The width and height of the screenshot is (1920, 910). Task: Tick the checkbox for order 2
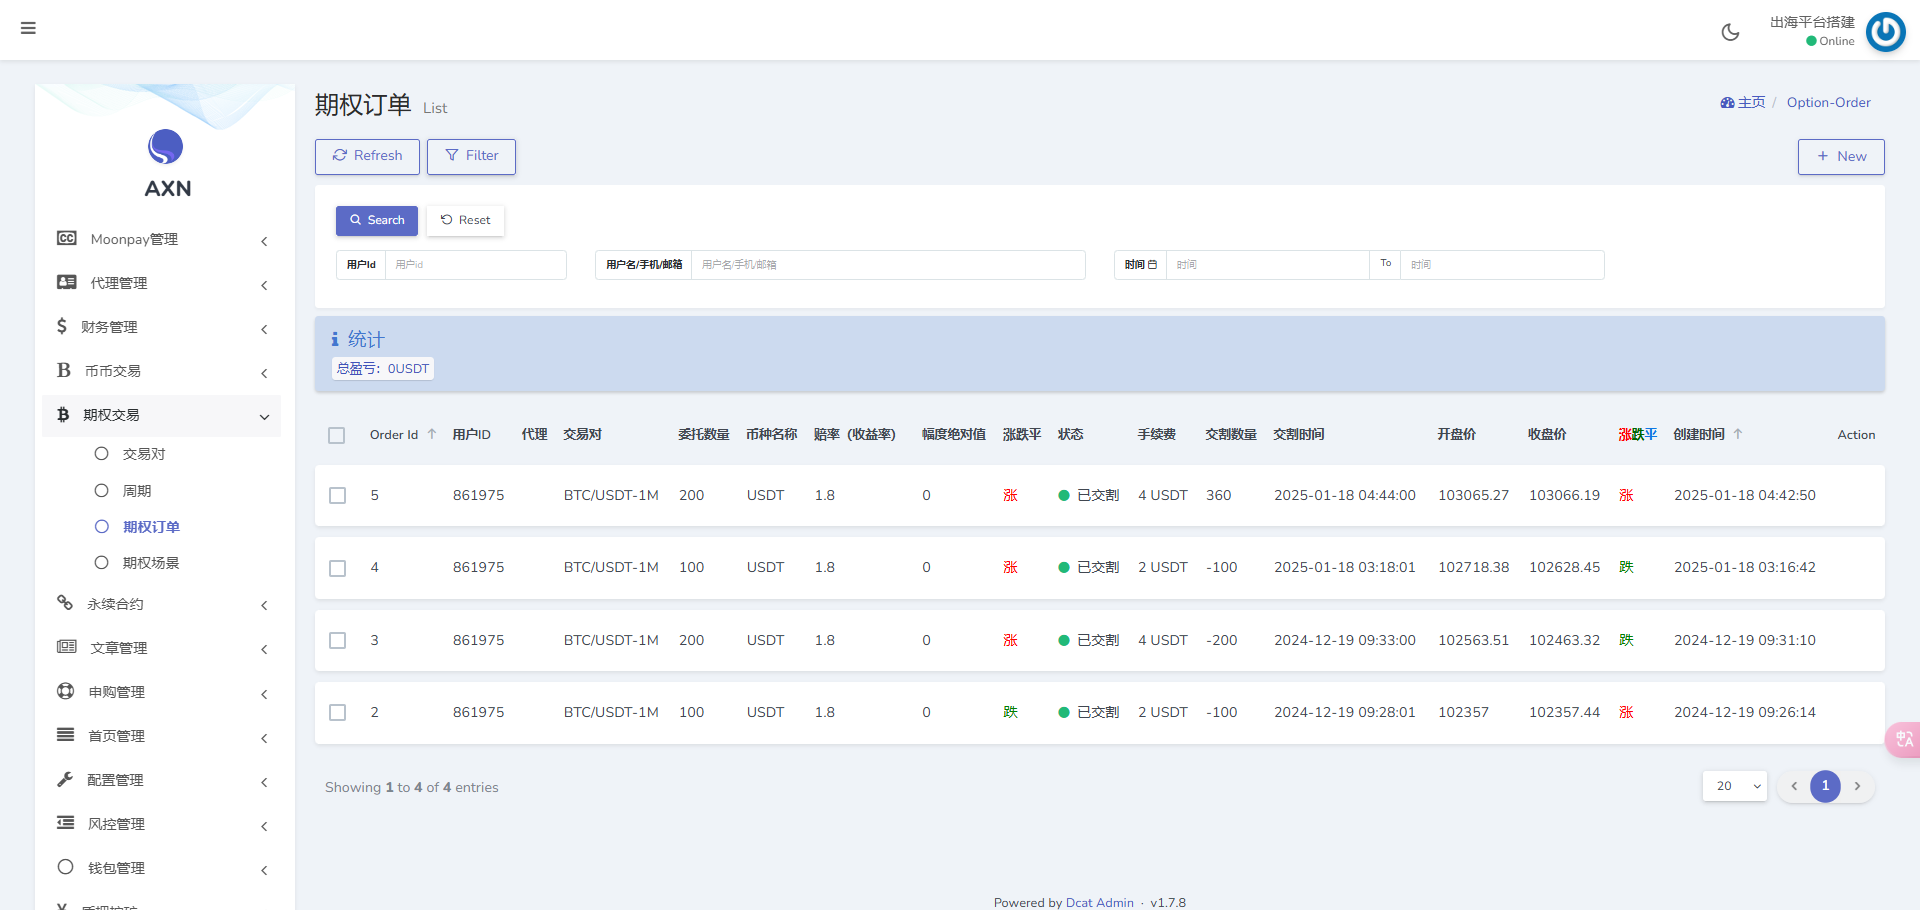click(338, 713)
